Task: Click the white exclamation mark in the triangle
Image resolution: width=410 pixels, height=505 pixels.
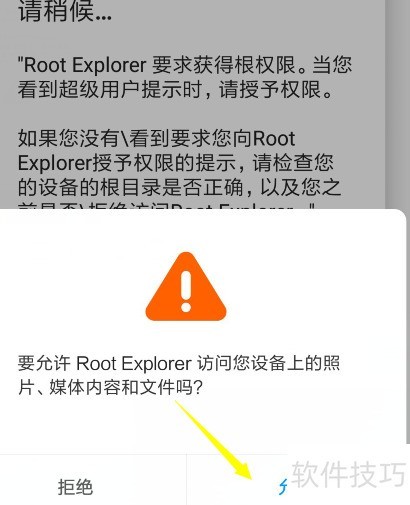Action: pyautogui.click(x=186, y=291)
